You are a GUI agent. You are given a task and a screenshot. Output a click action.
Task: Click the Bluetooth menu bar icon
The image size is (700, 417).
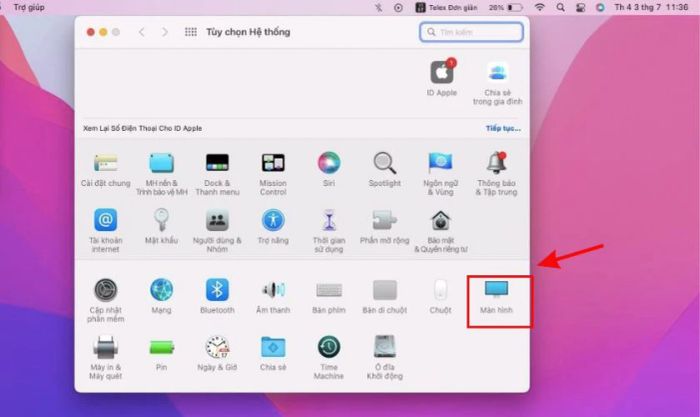pos(379,7)
